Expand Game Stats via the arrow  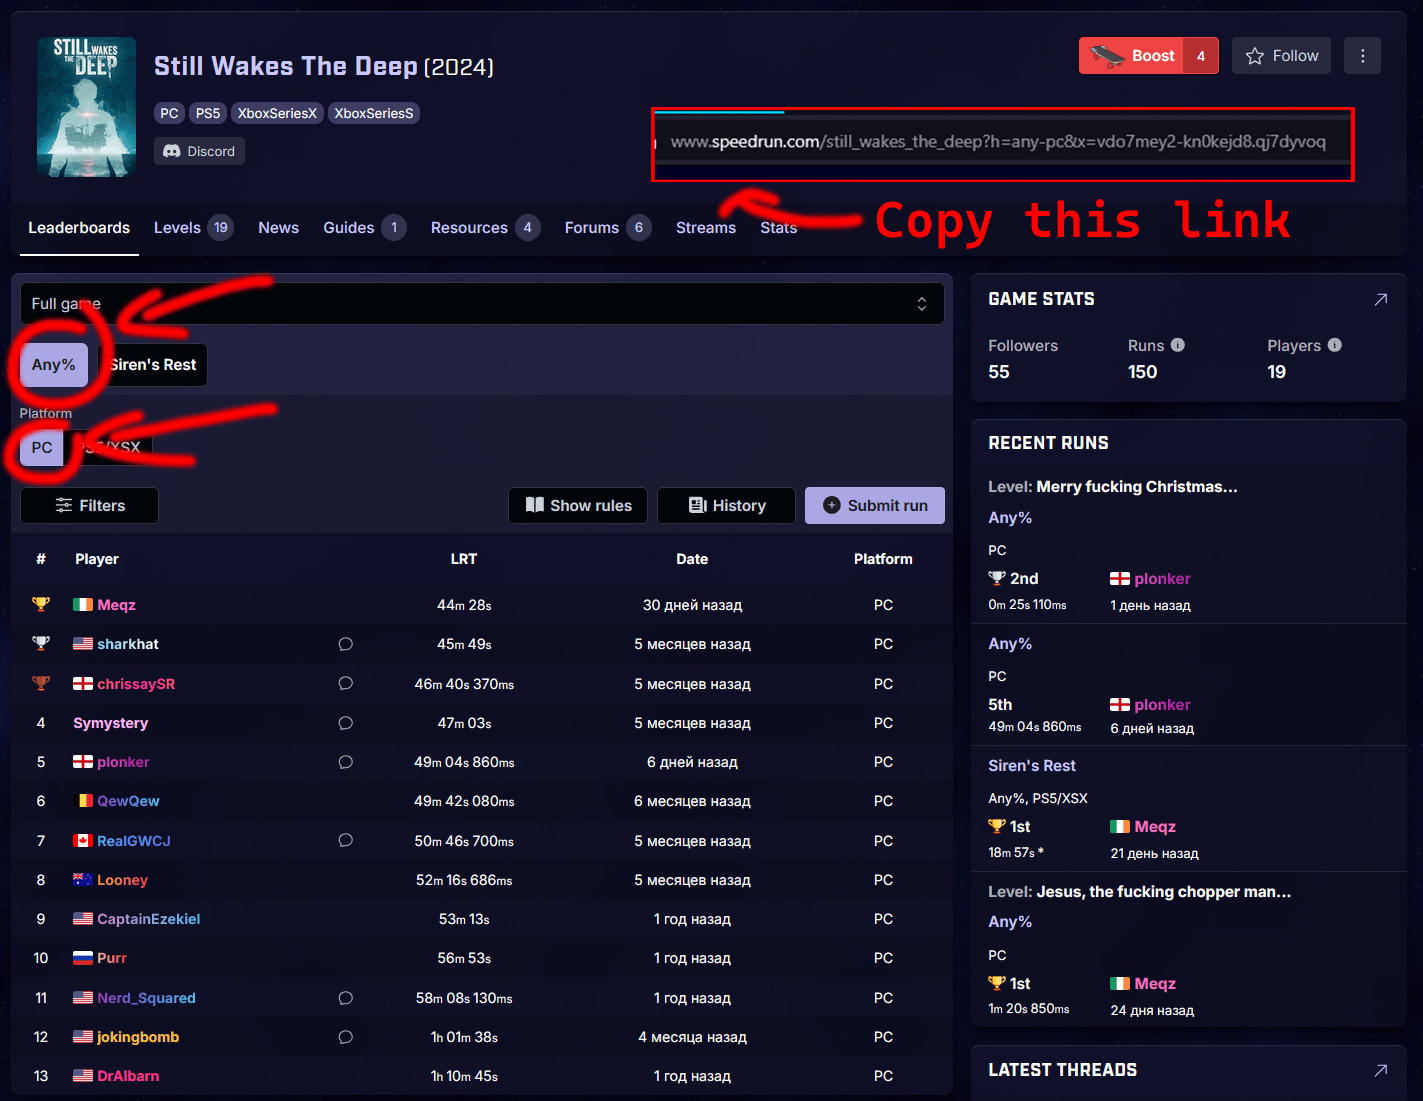1381,299
